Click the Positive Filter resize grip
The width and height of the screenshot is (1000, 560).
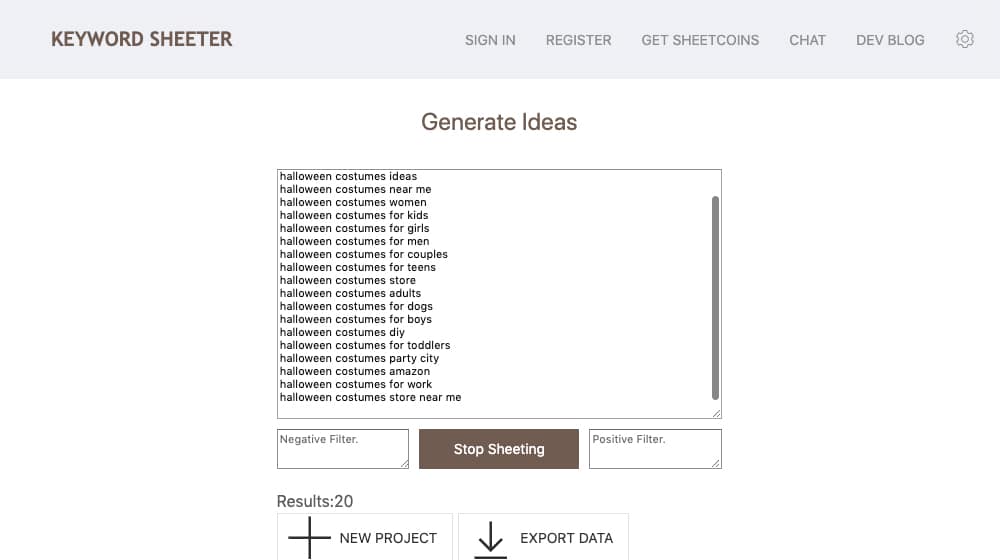pyautogui.click(x=716, y=464)
